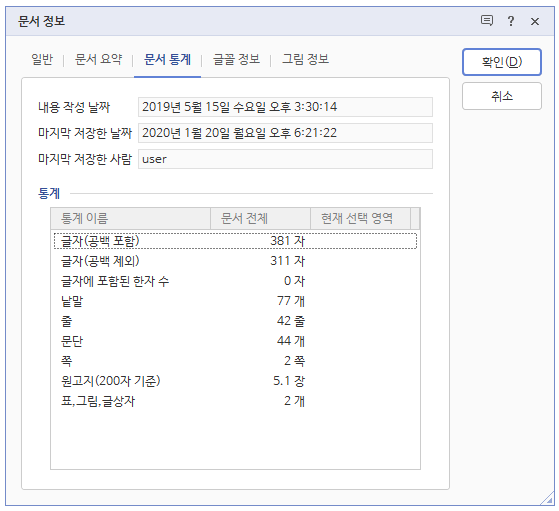Click the 마지막 저장한 사람 field showing user
Image resolution: width=559 pixels, height=511 pixels.
[285, 159]
